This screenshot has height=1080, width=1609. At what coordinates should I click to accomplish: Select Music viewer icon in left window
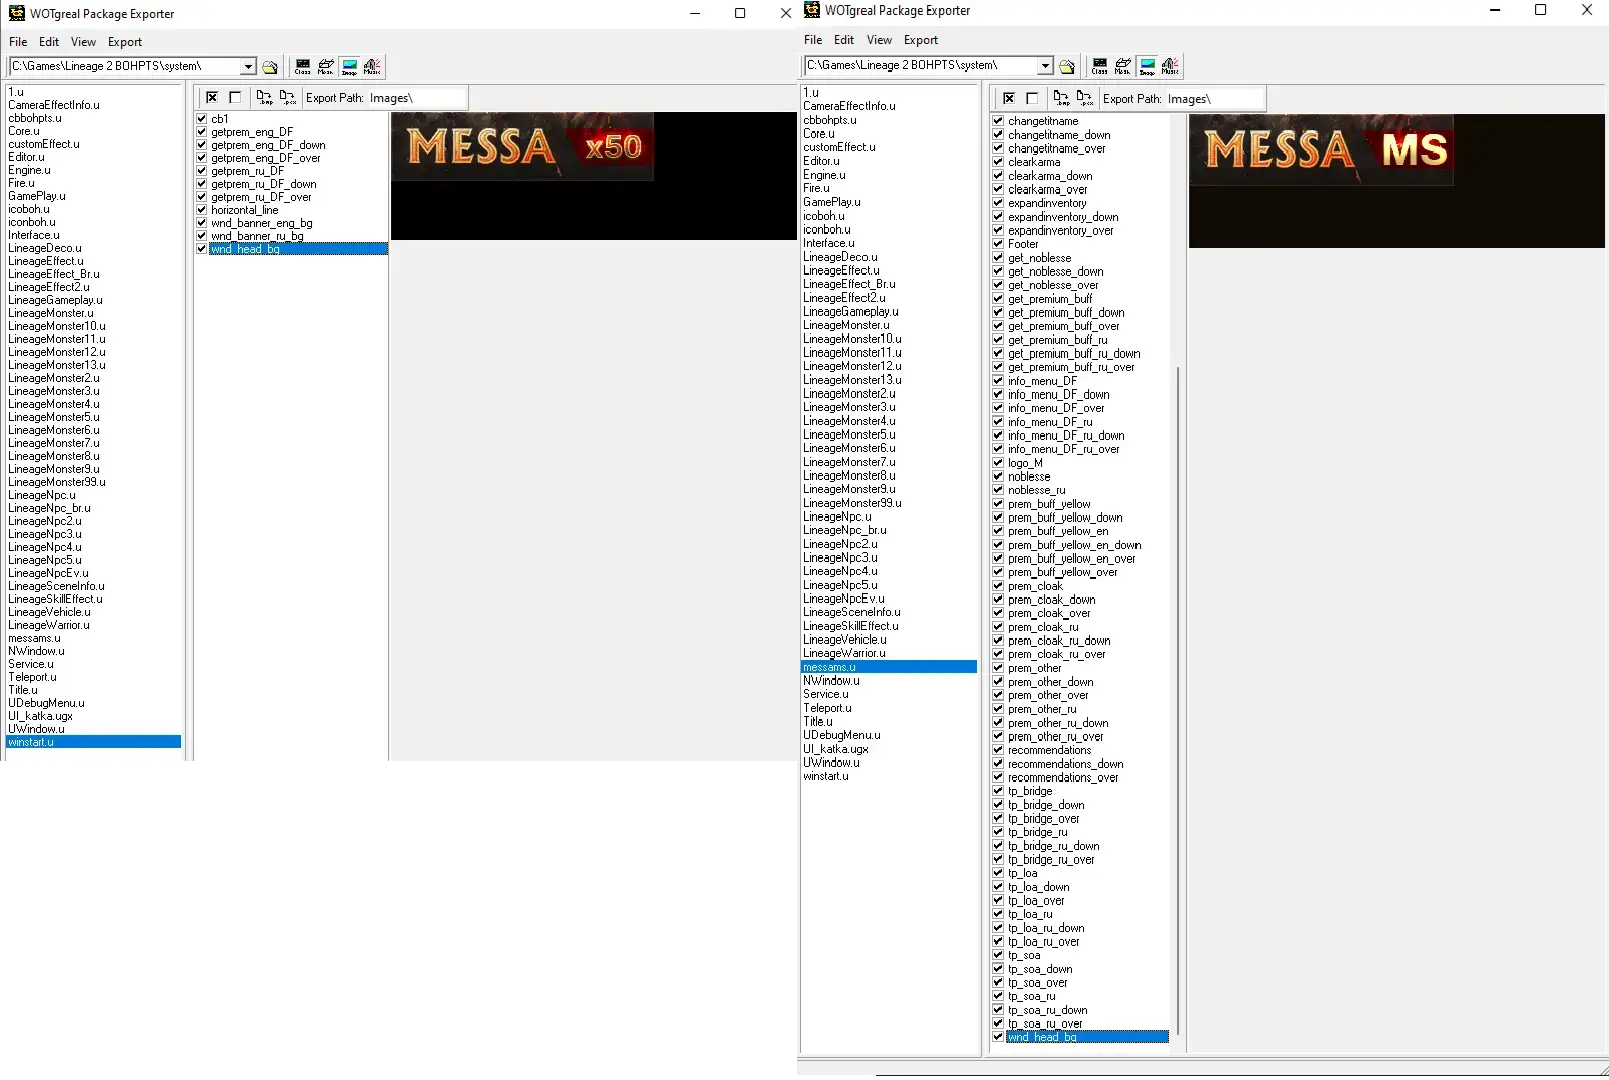(372, 67)
